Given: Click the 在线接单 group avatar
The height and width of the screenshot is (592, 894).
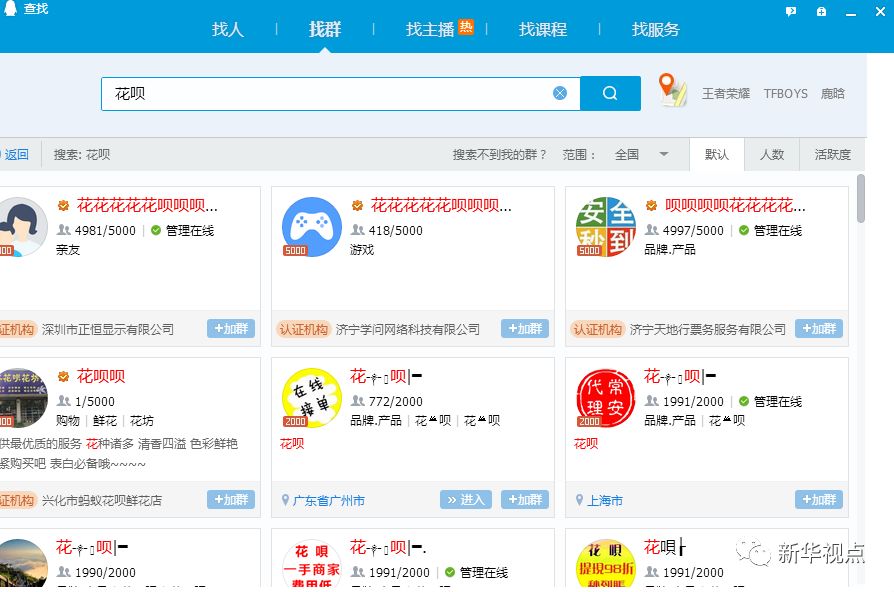Looking at the screenshot, I should pyautogui.click(x=311, y=398).
